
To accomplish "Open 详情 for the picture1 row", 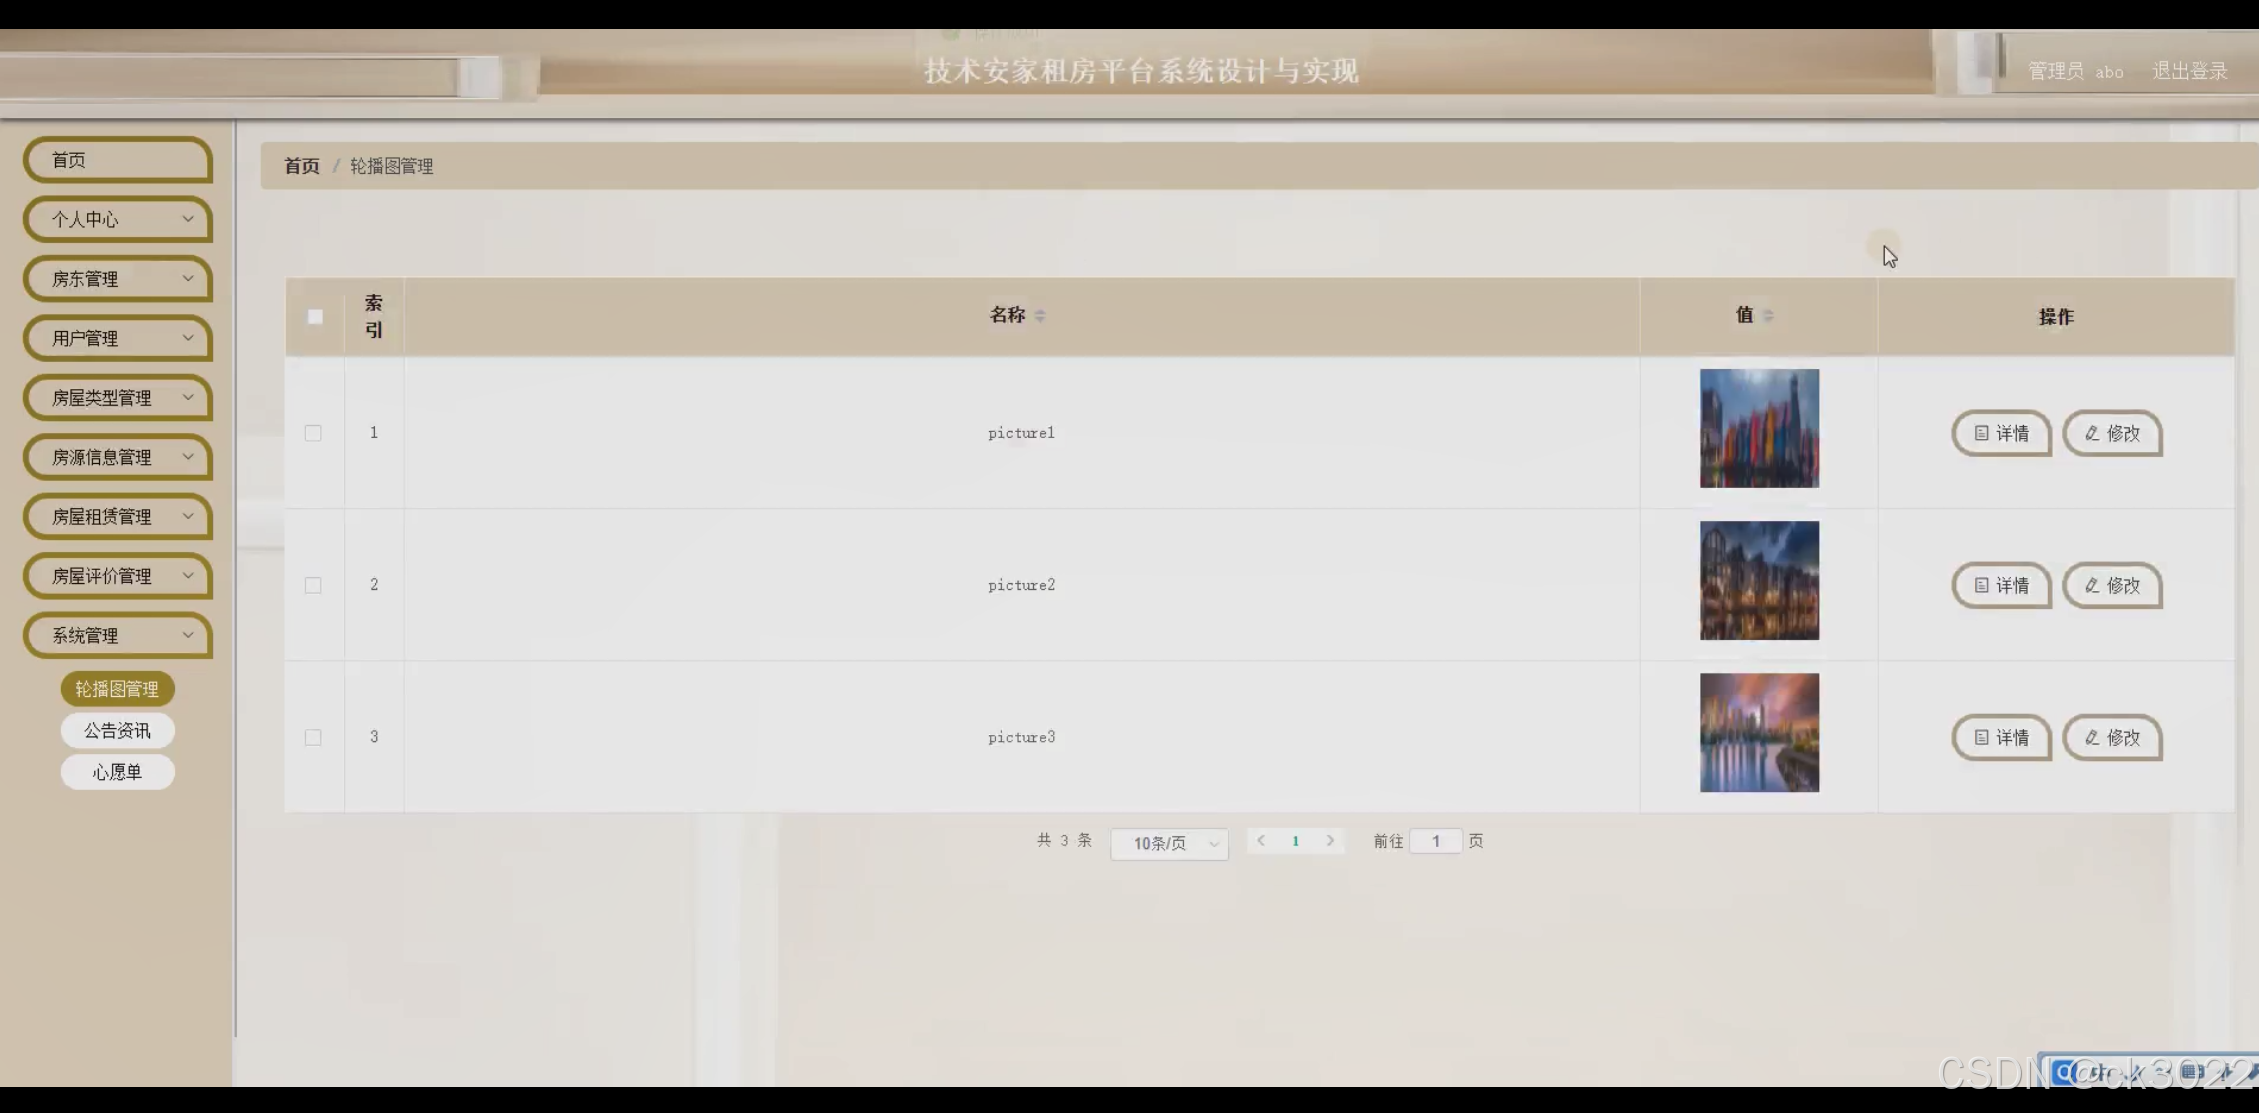I will click(2001, 433).
